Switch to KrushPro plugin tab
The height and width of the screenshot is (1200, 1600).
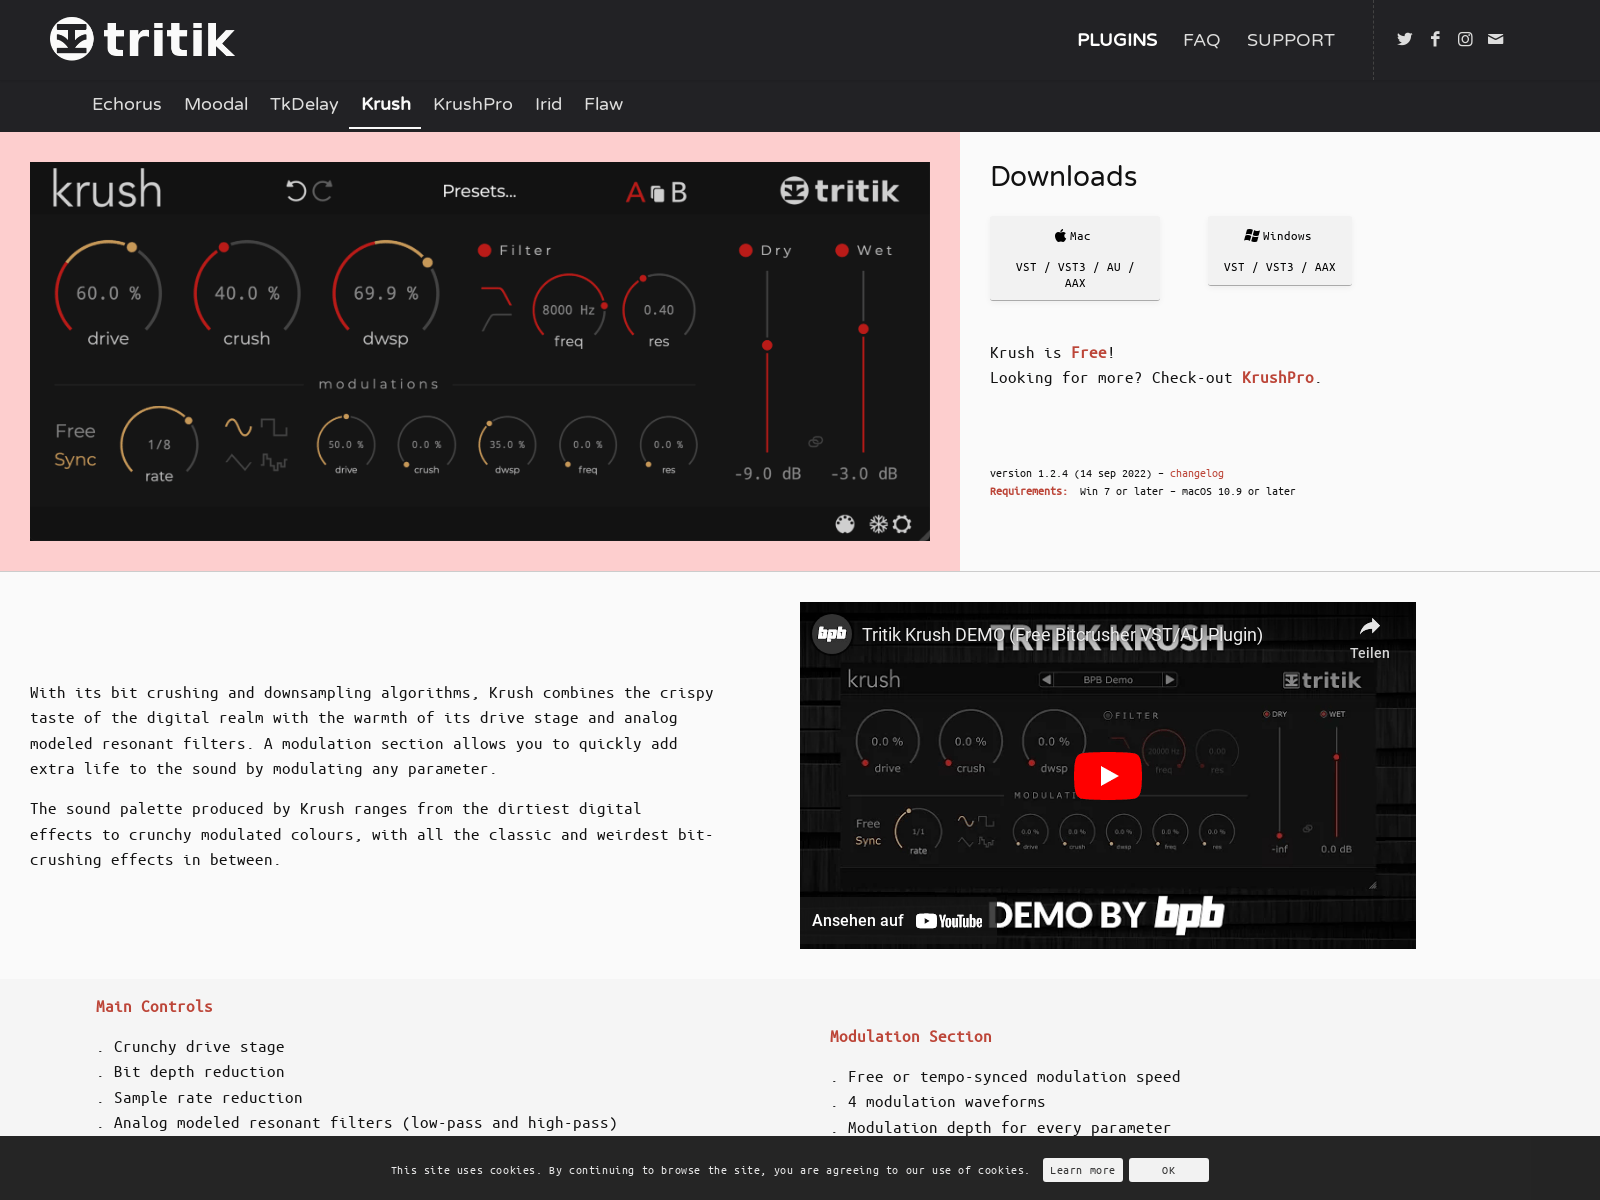472,104
